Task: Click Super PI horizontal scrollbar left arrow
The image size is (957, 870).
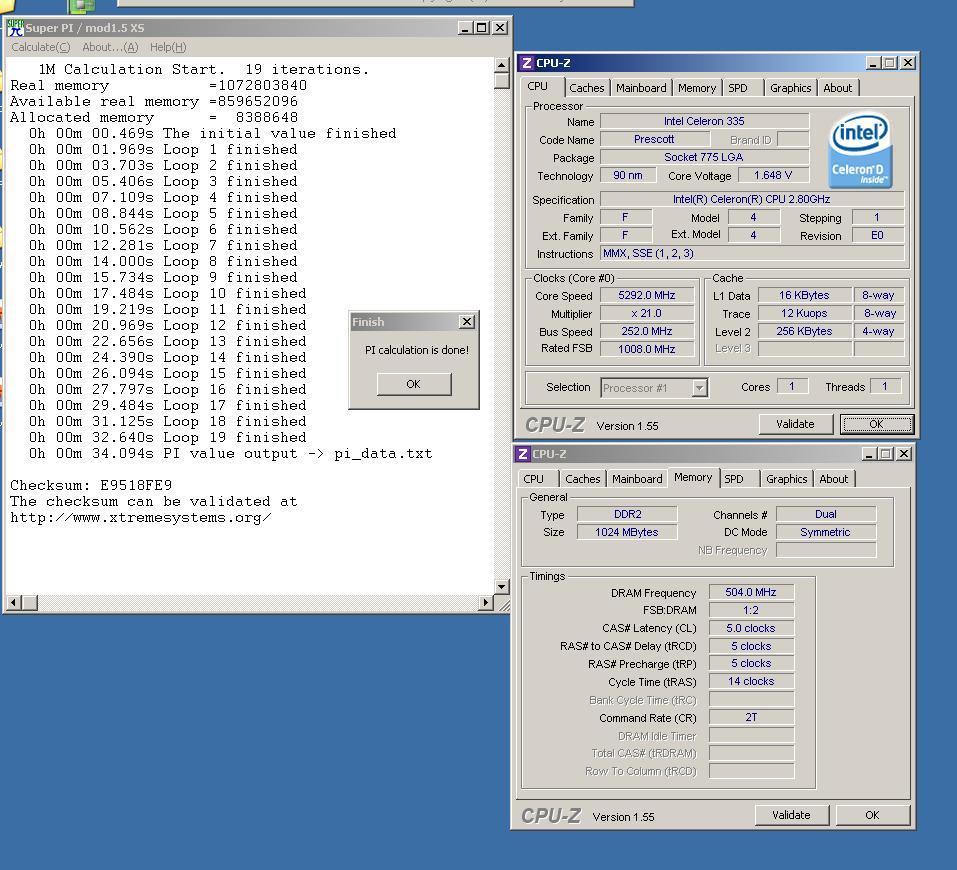Action: [13, 603]
